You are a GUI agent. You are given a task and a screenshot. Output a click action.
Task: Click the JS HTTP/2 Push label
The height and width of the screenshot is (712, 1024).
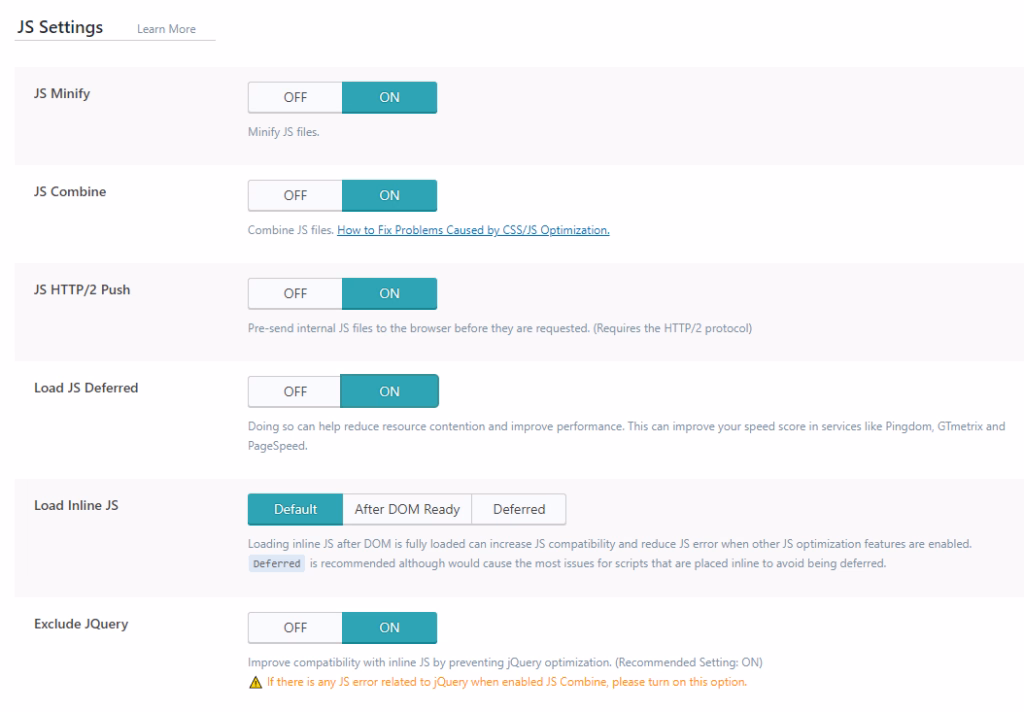point(82,289)
